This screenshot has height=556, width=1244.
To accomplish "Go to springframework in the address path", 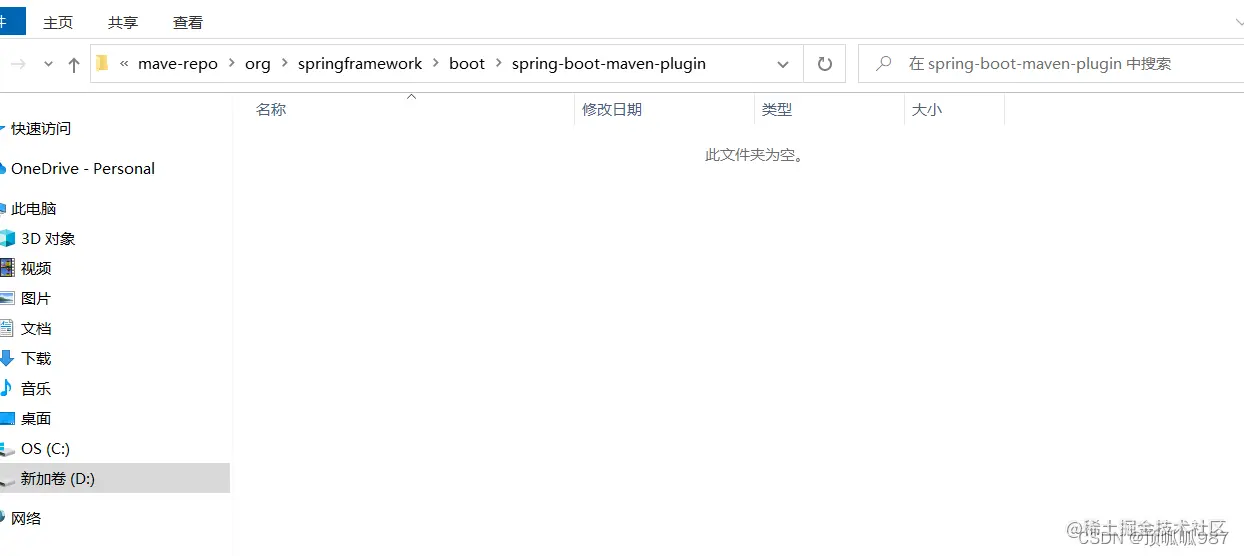I will point(360,64).
